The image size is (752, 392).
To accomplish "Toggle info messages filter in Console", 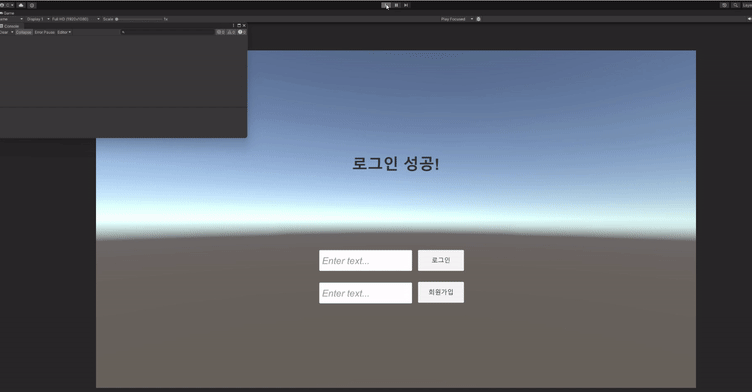I will pyautogui.click(x=220, y=32).
